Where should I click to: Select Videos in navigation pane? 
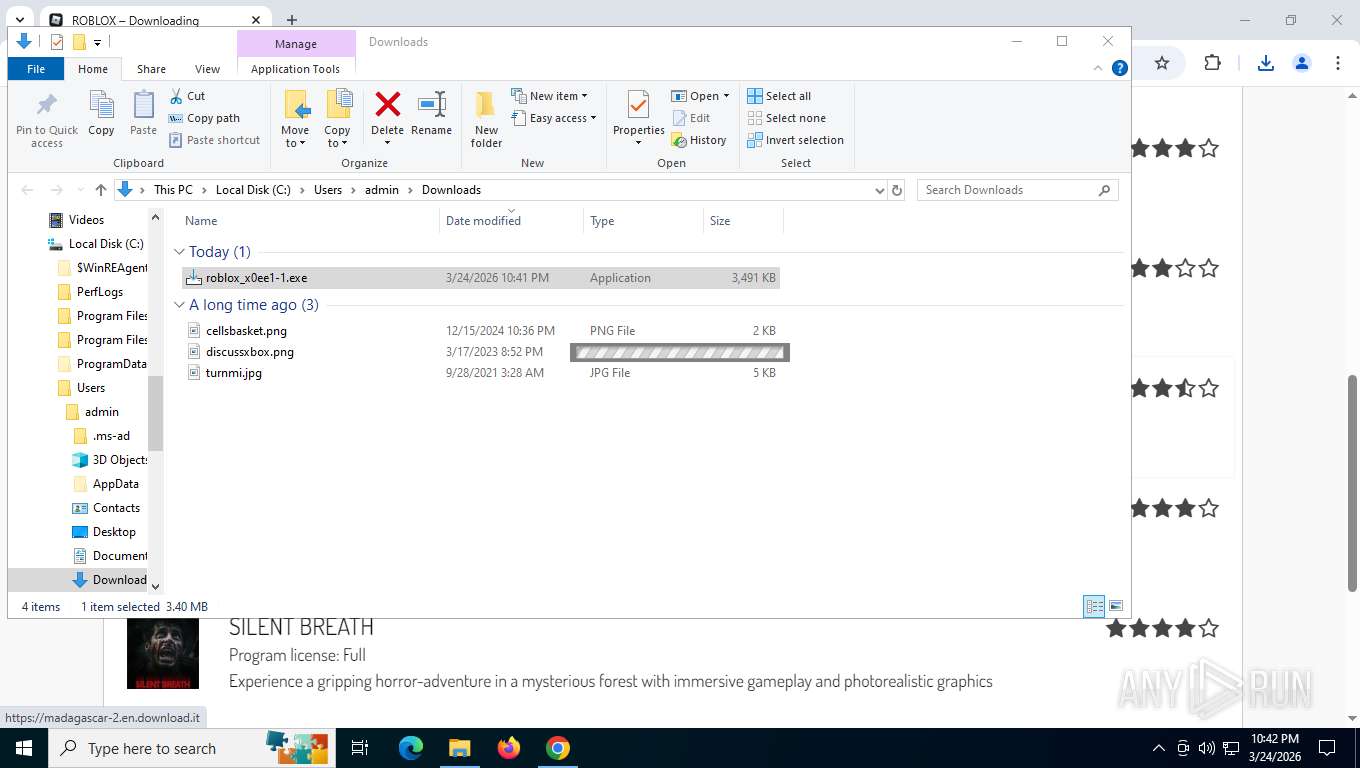click(86, 220)
